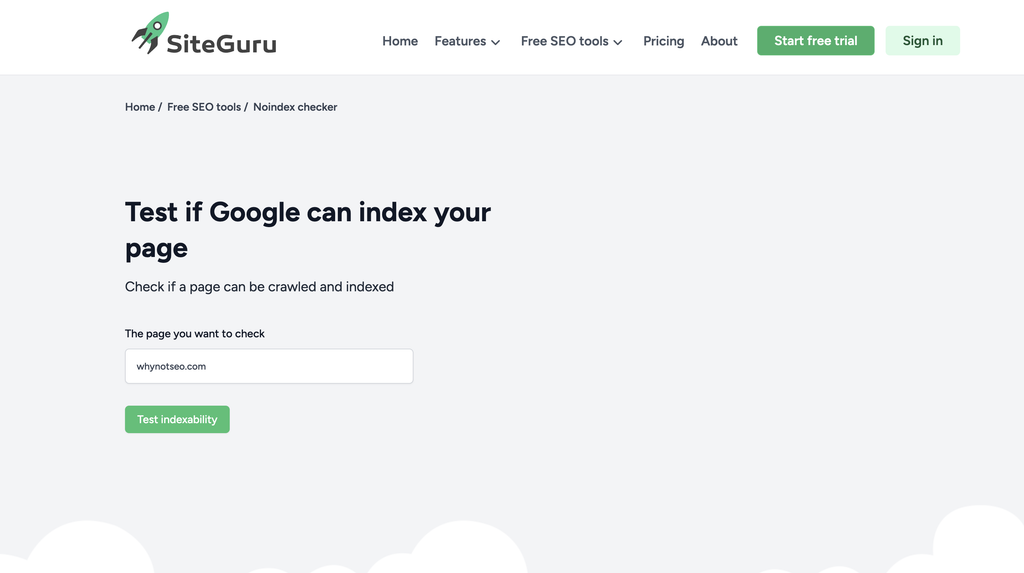This screenshot has width=1024, height=573.
Task: Click the Start free trial button
Action: [x=816, y=41]
